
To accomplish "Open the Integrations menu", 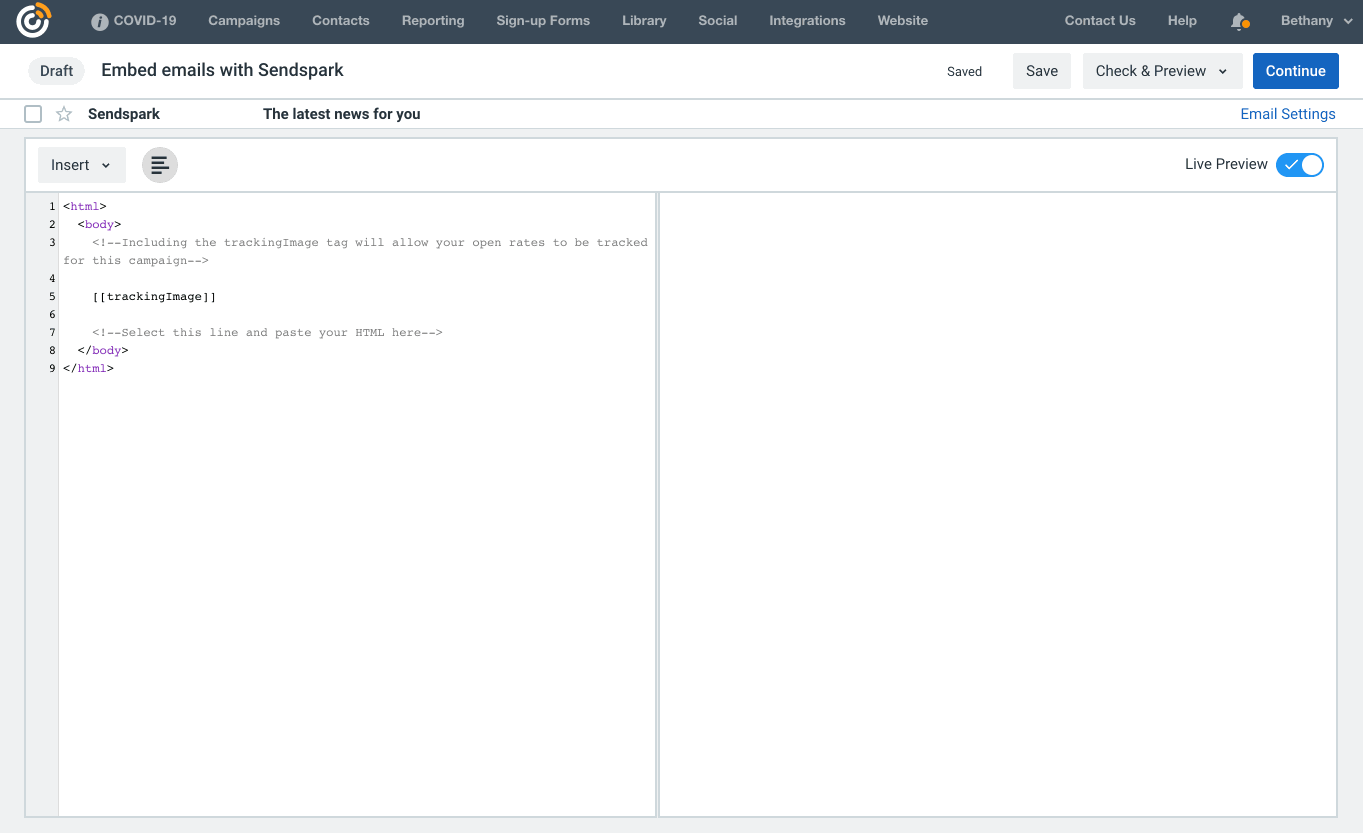I will [807, 20].
